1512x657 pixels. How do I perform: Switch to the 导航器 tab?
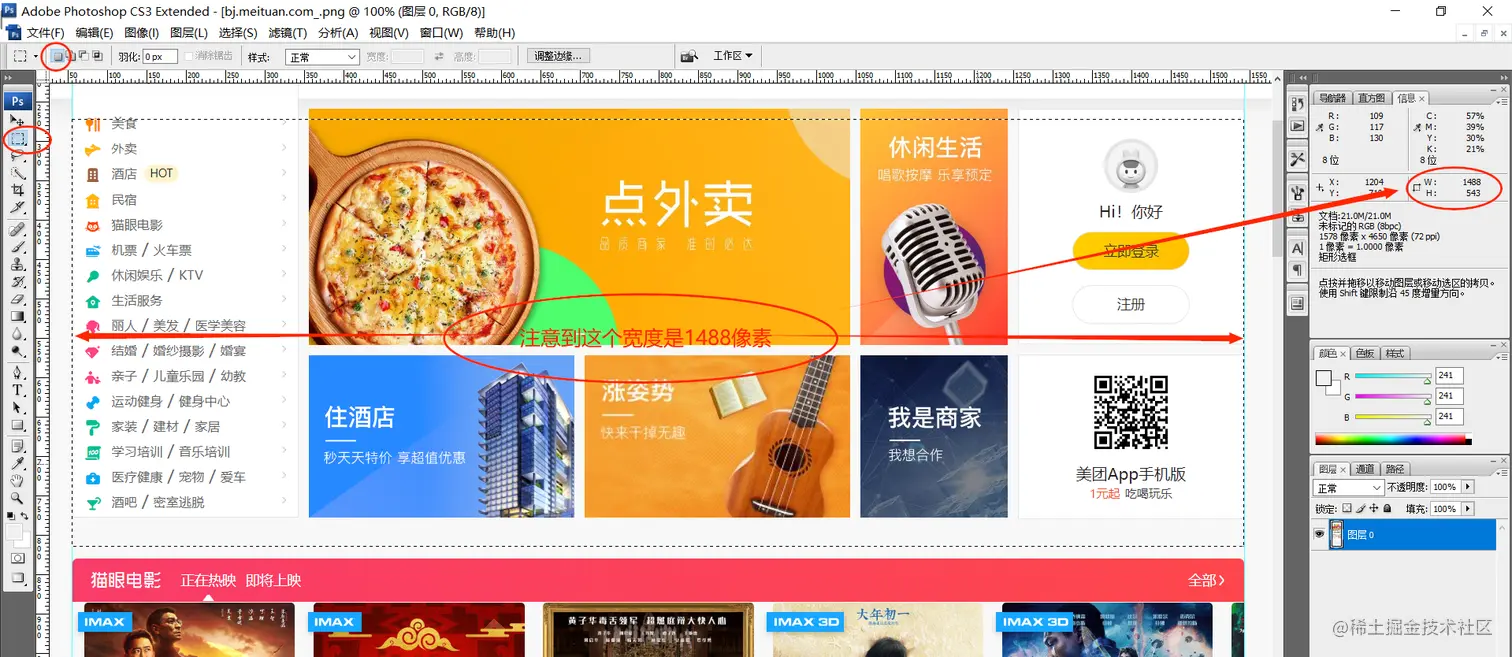(1332, 98)
